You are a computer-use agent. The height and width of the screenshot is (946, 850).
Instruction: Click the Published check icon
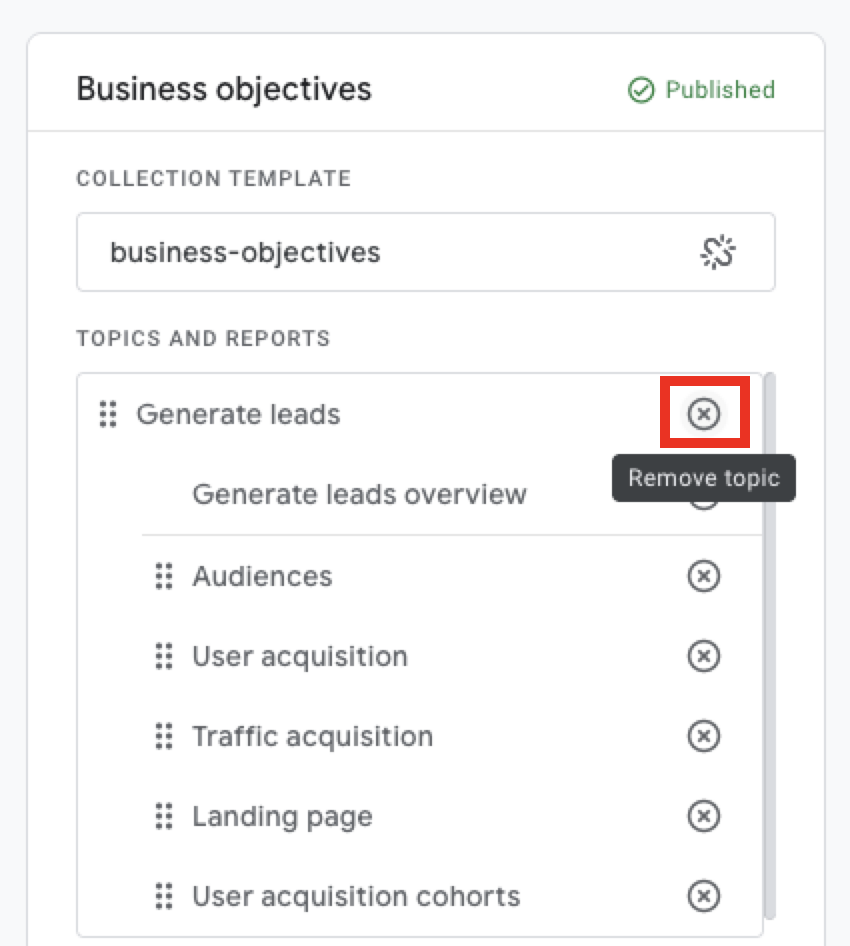(641, 90)
